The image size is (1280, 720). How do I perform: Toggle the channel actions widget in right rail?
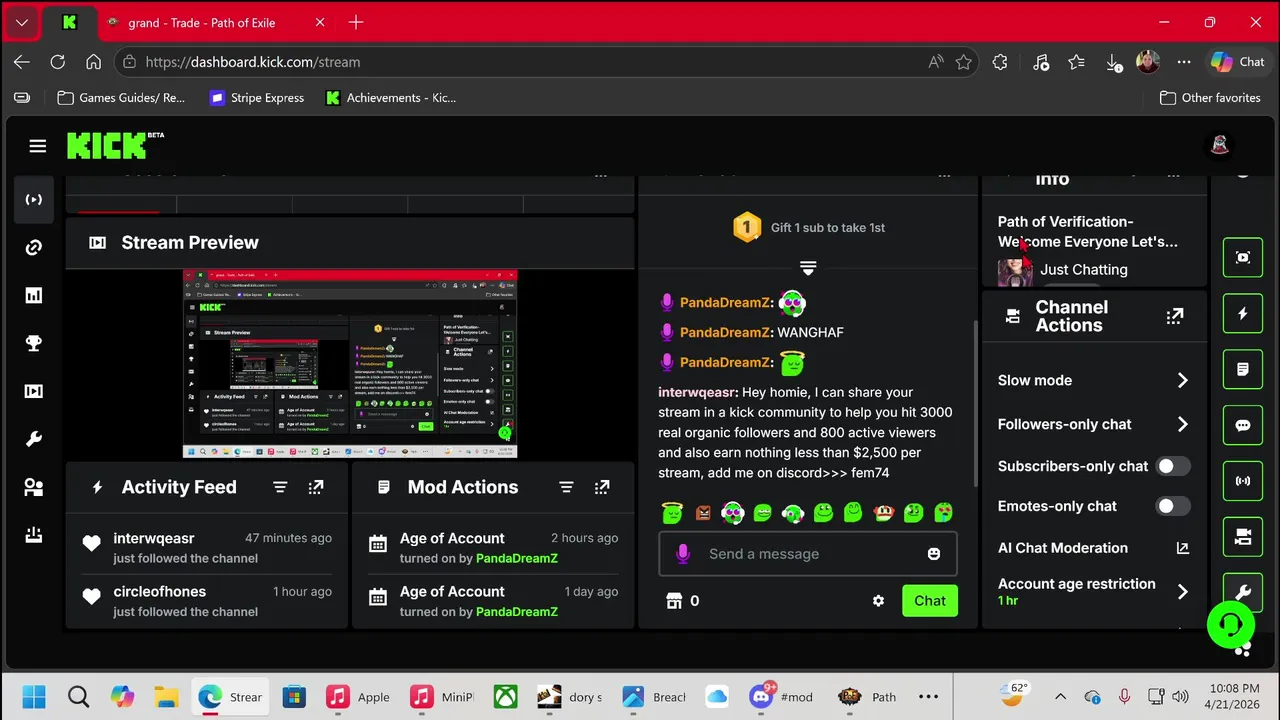(1243, 537)
